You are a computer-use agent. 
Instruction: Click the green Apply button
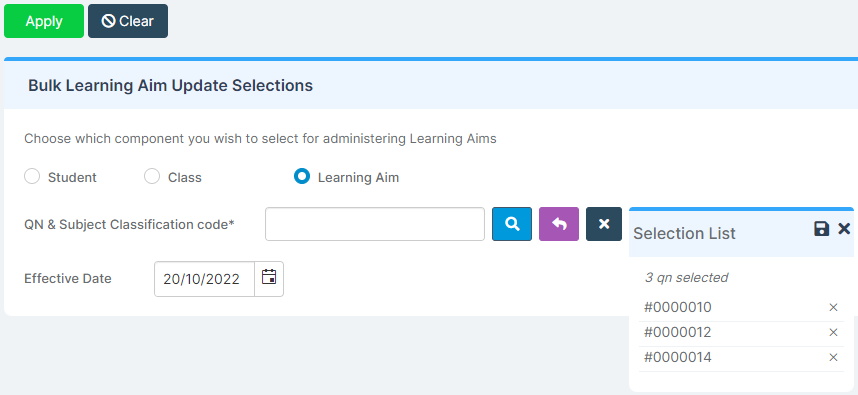(44, 21)
